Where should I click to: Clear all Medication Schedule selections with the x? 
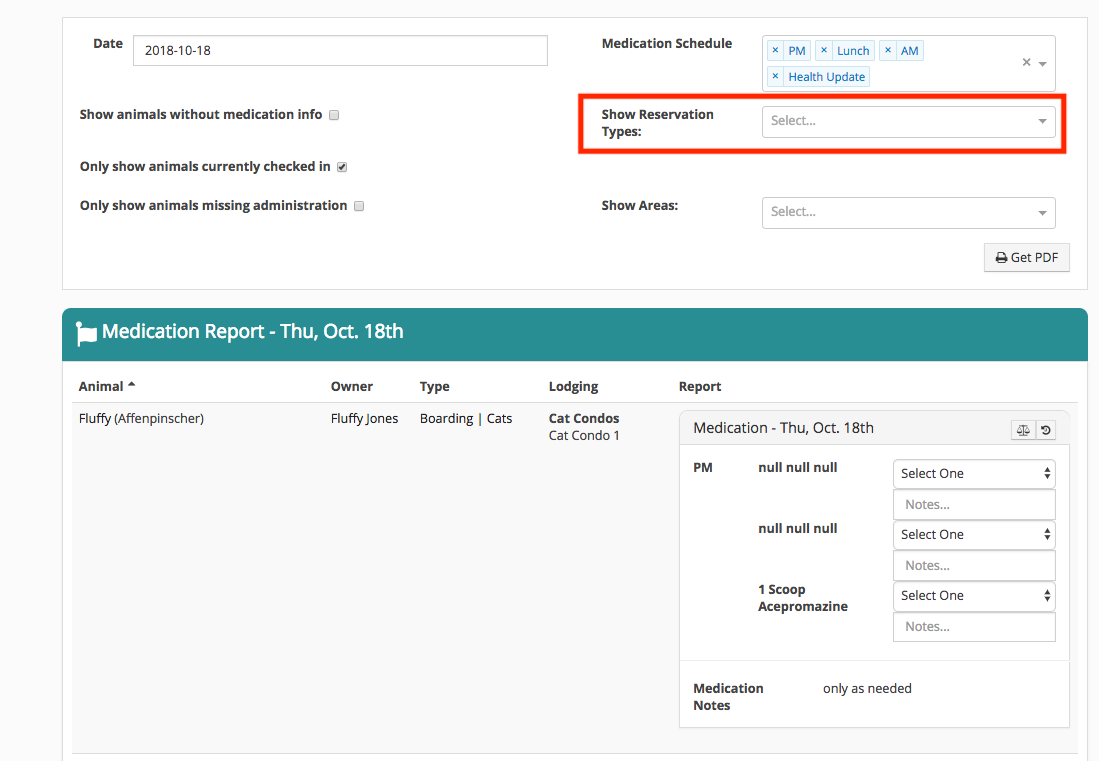click(x=1026, y=61)
